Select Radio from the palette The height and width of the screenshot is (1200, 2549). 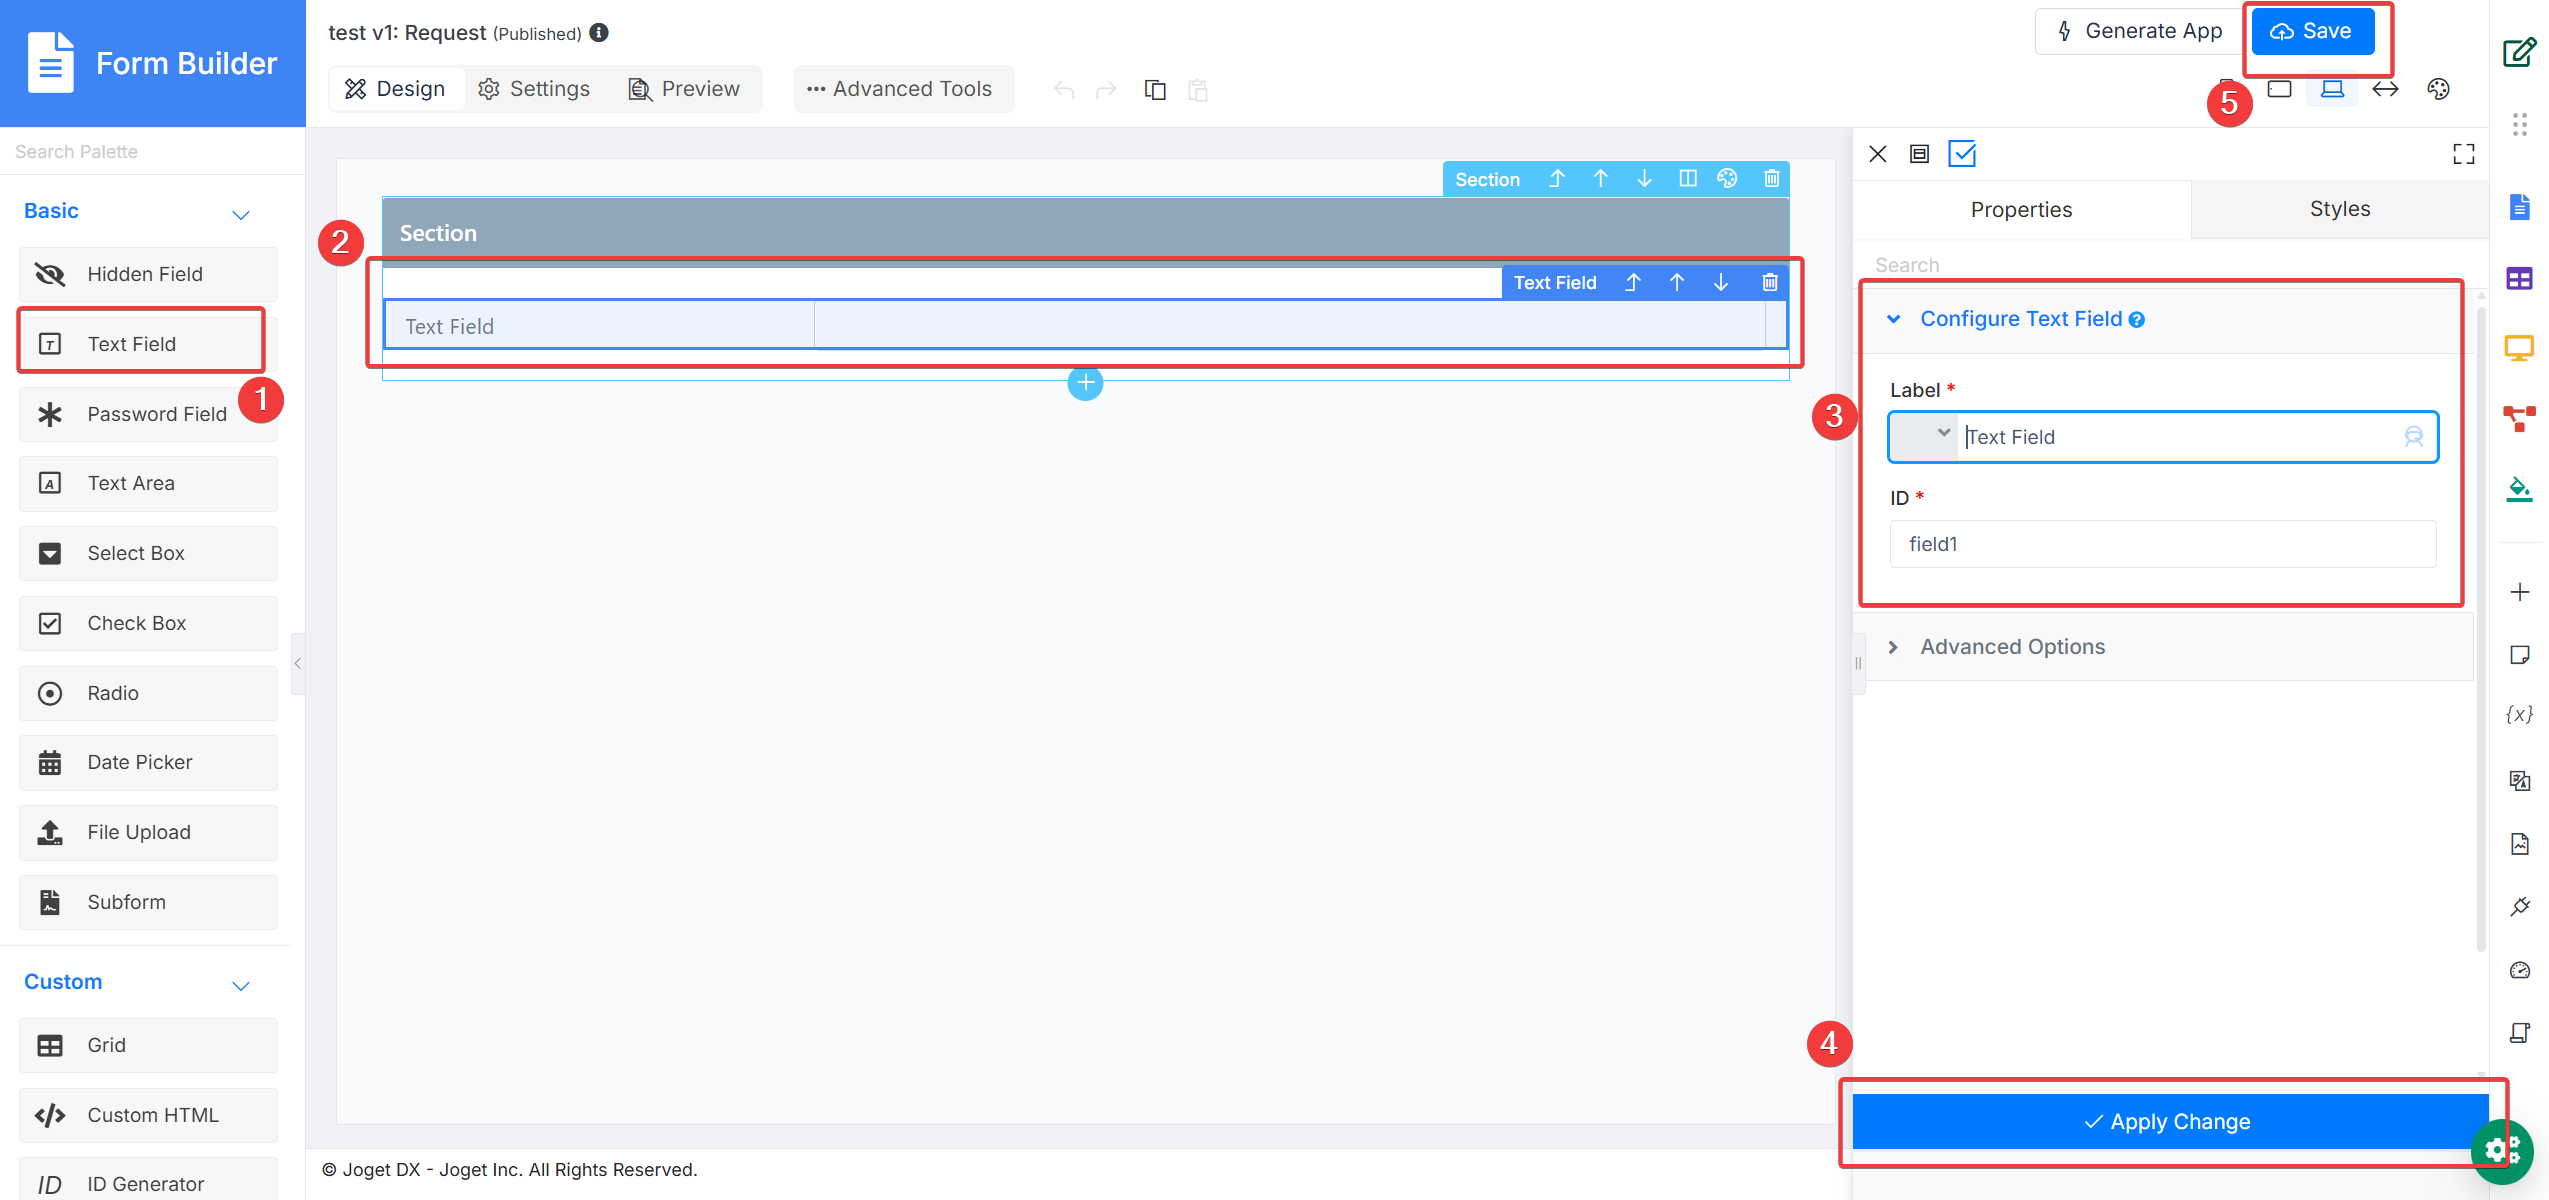148,693
